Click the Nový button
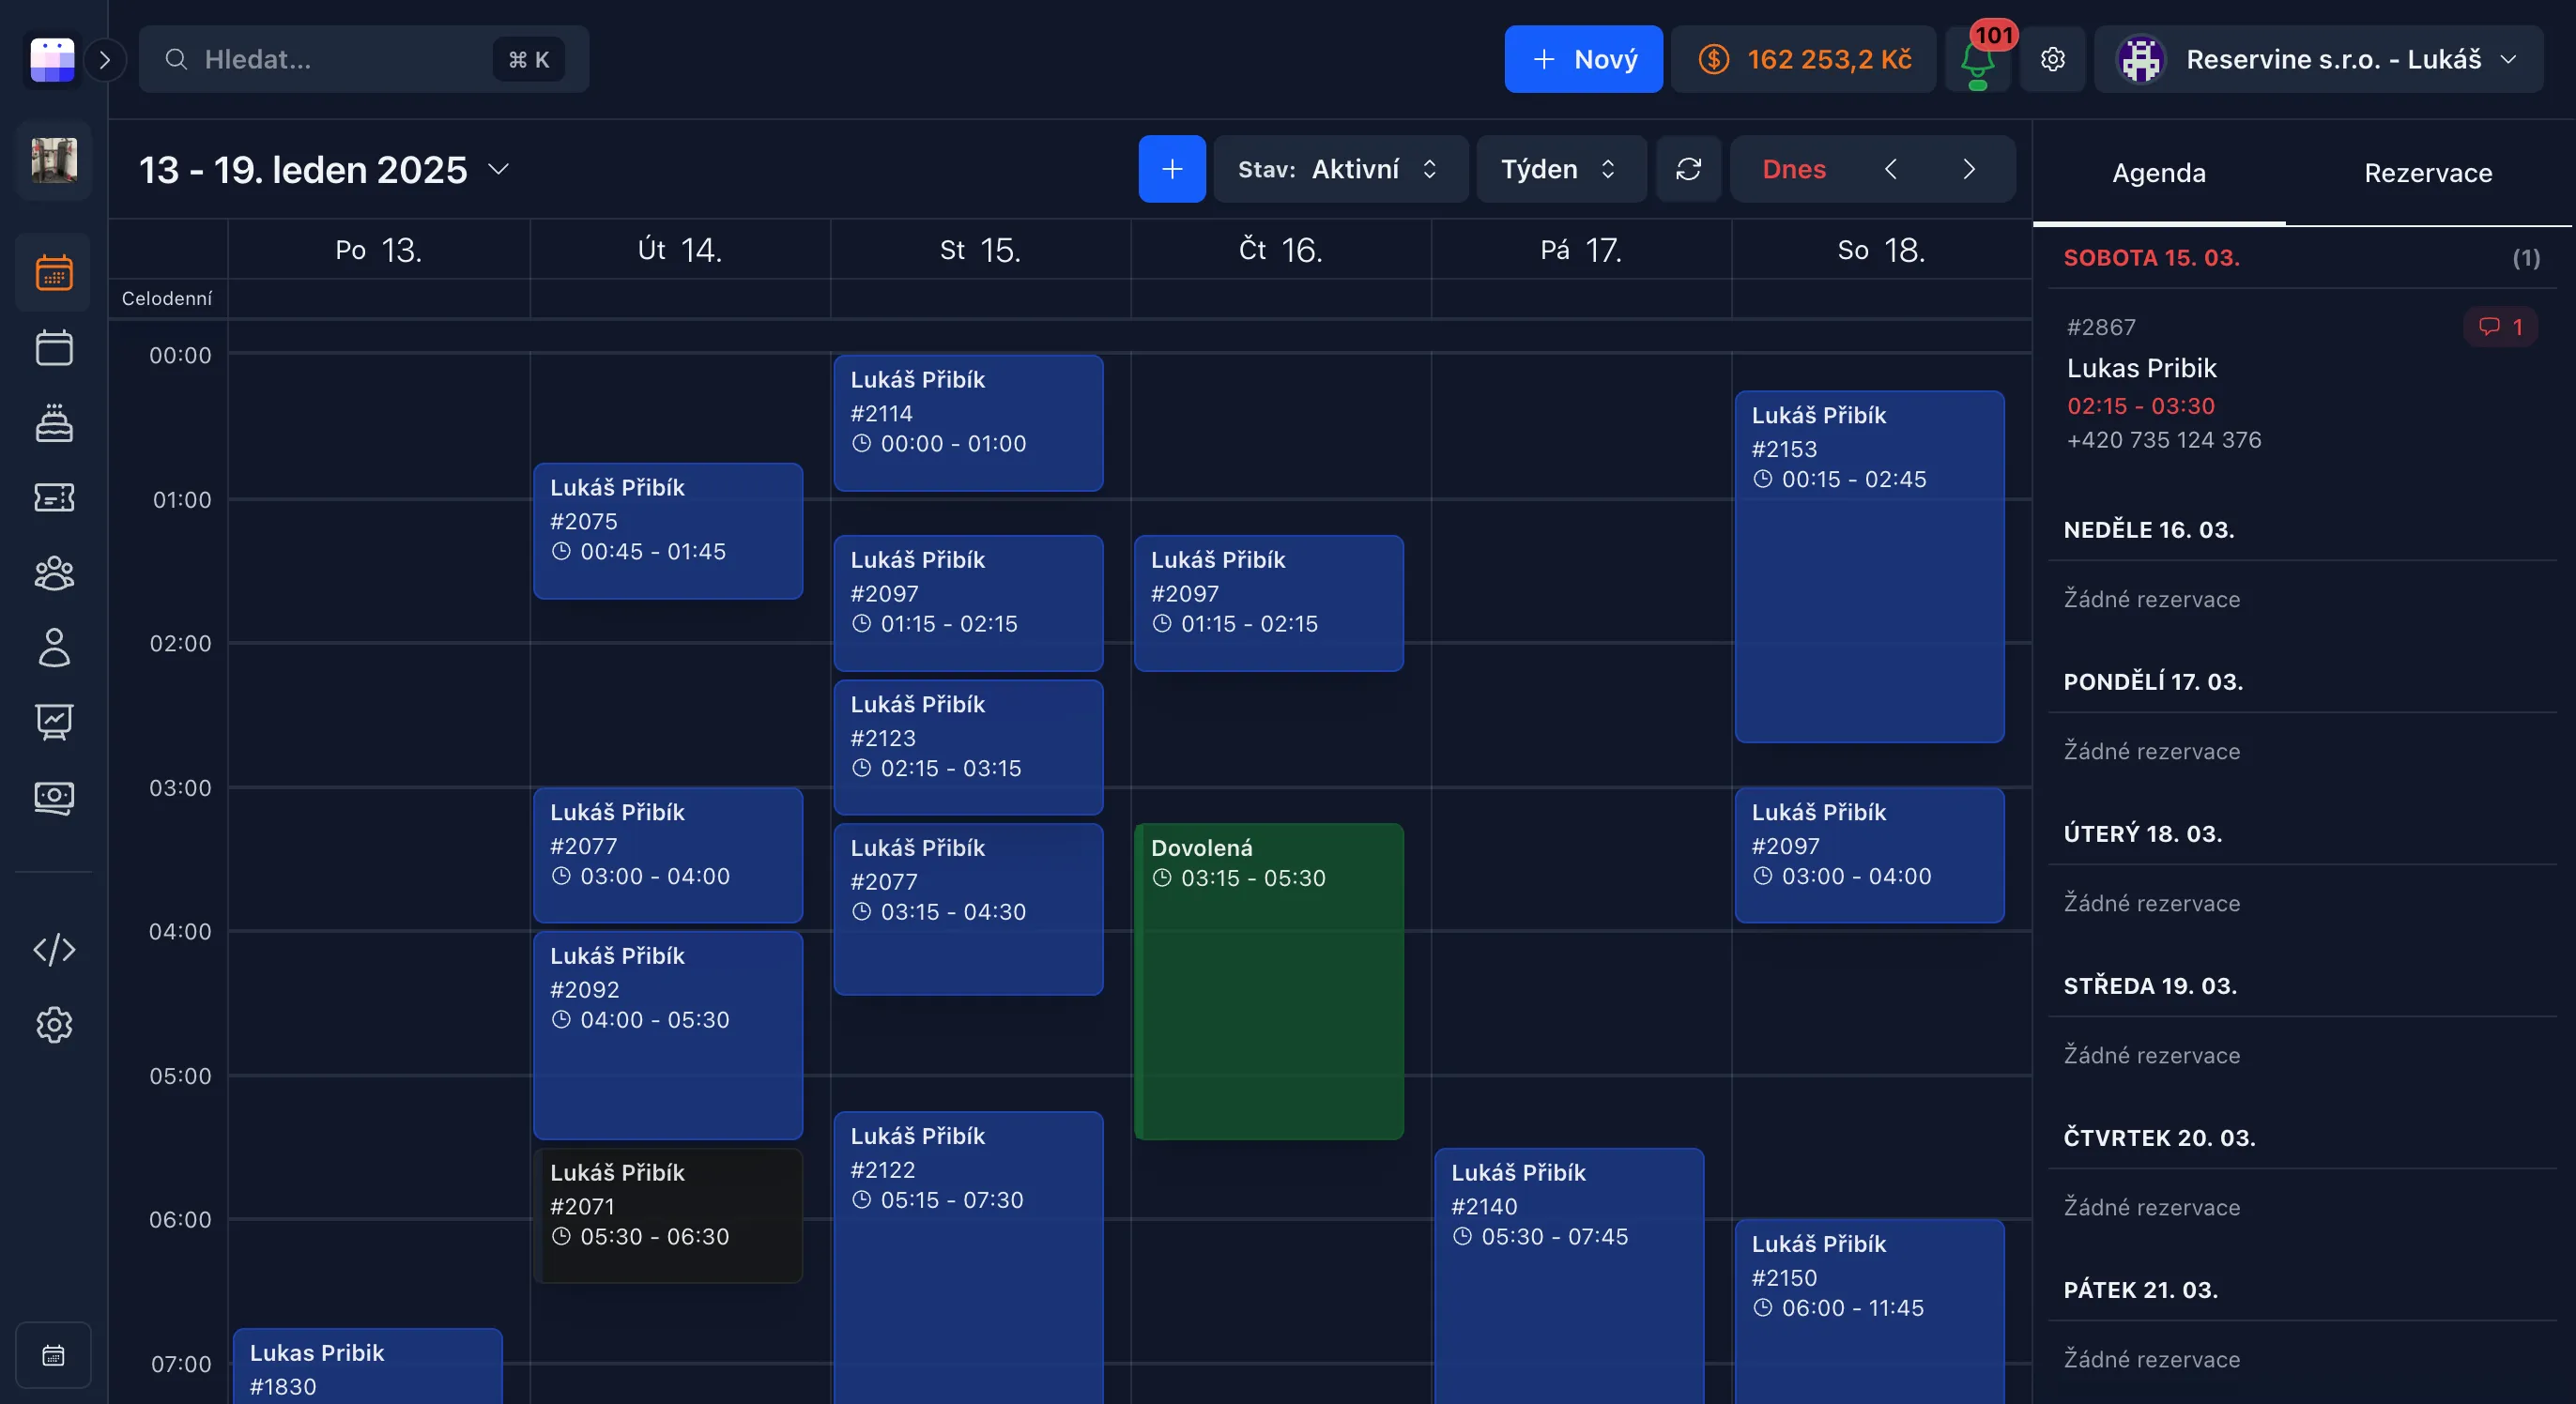Screen dimensions: 2576x1404 pos(1583,60)
